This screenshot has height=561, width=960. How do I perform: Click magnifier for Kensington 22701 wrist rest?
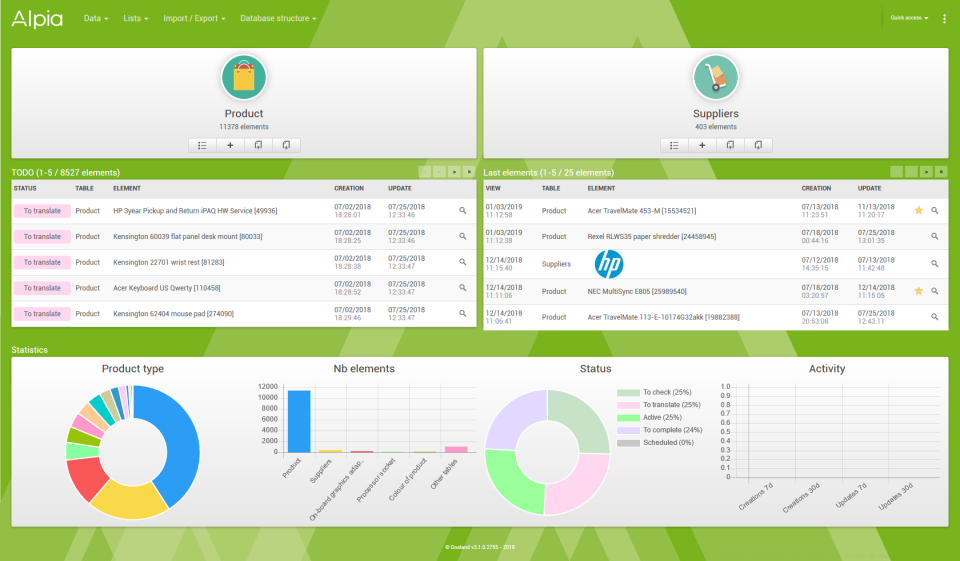click(463, 262)
